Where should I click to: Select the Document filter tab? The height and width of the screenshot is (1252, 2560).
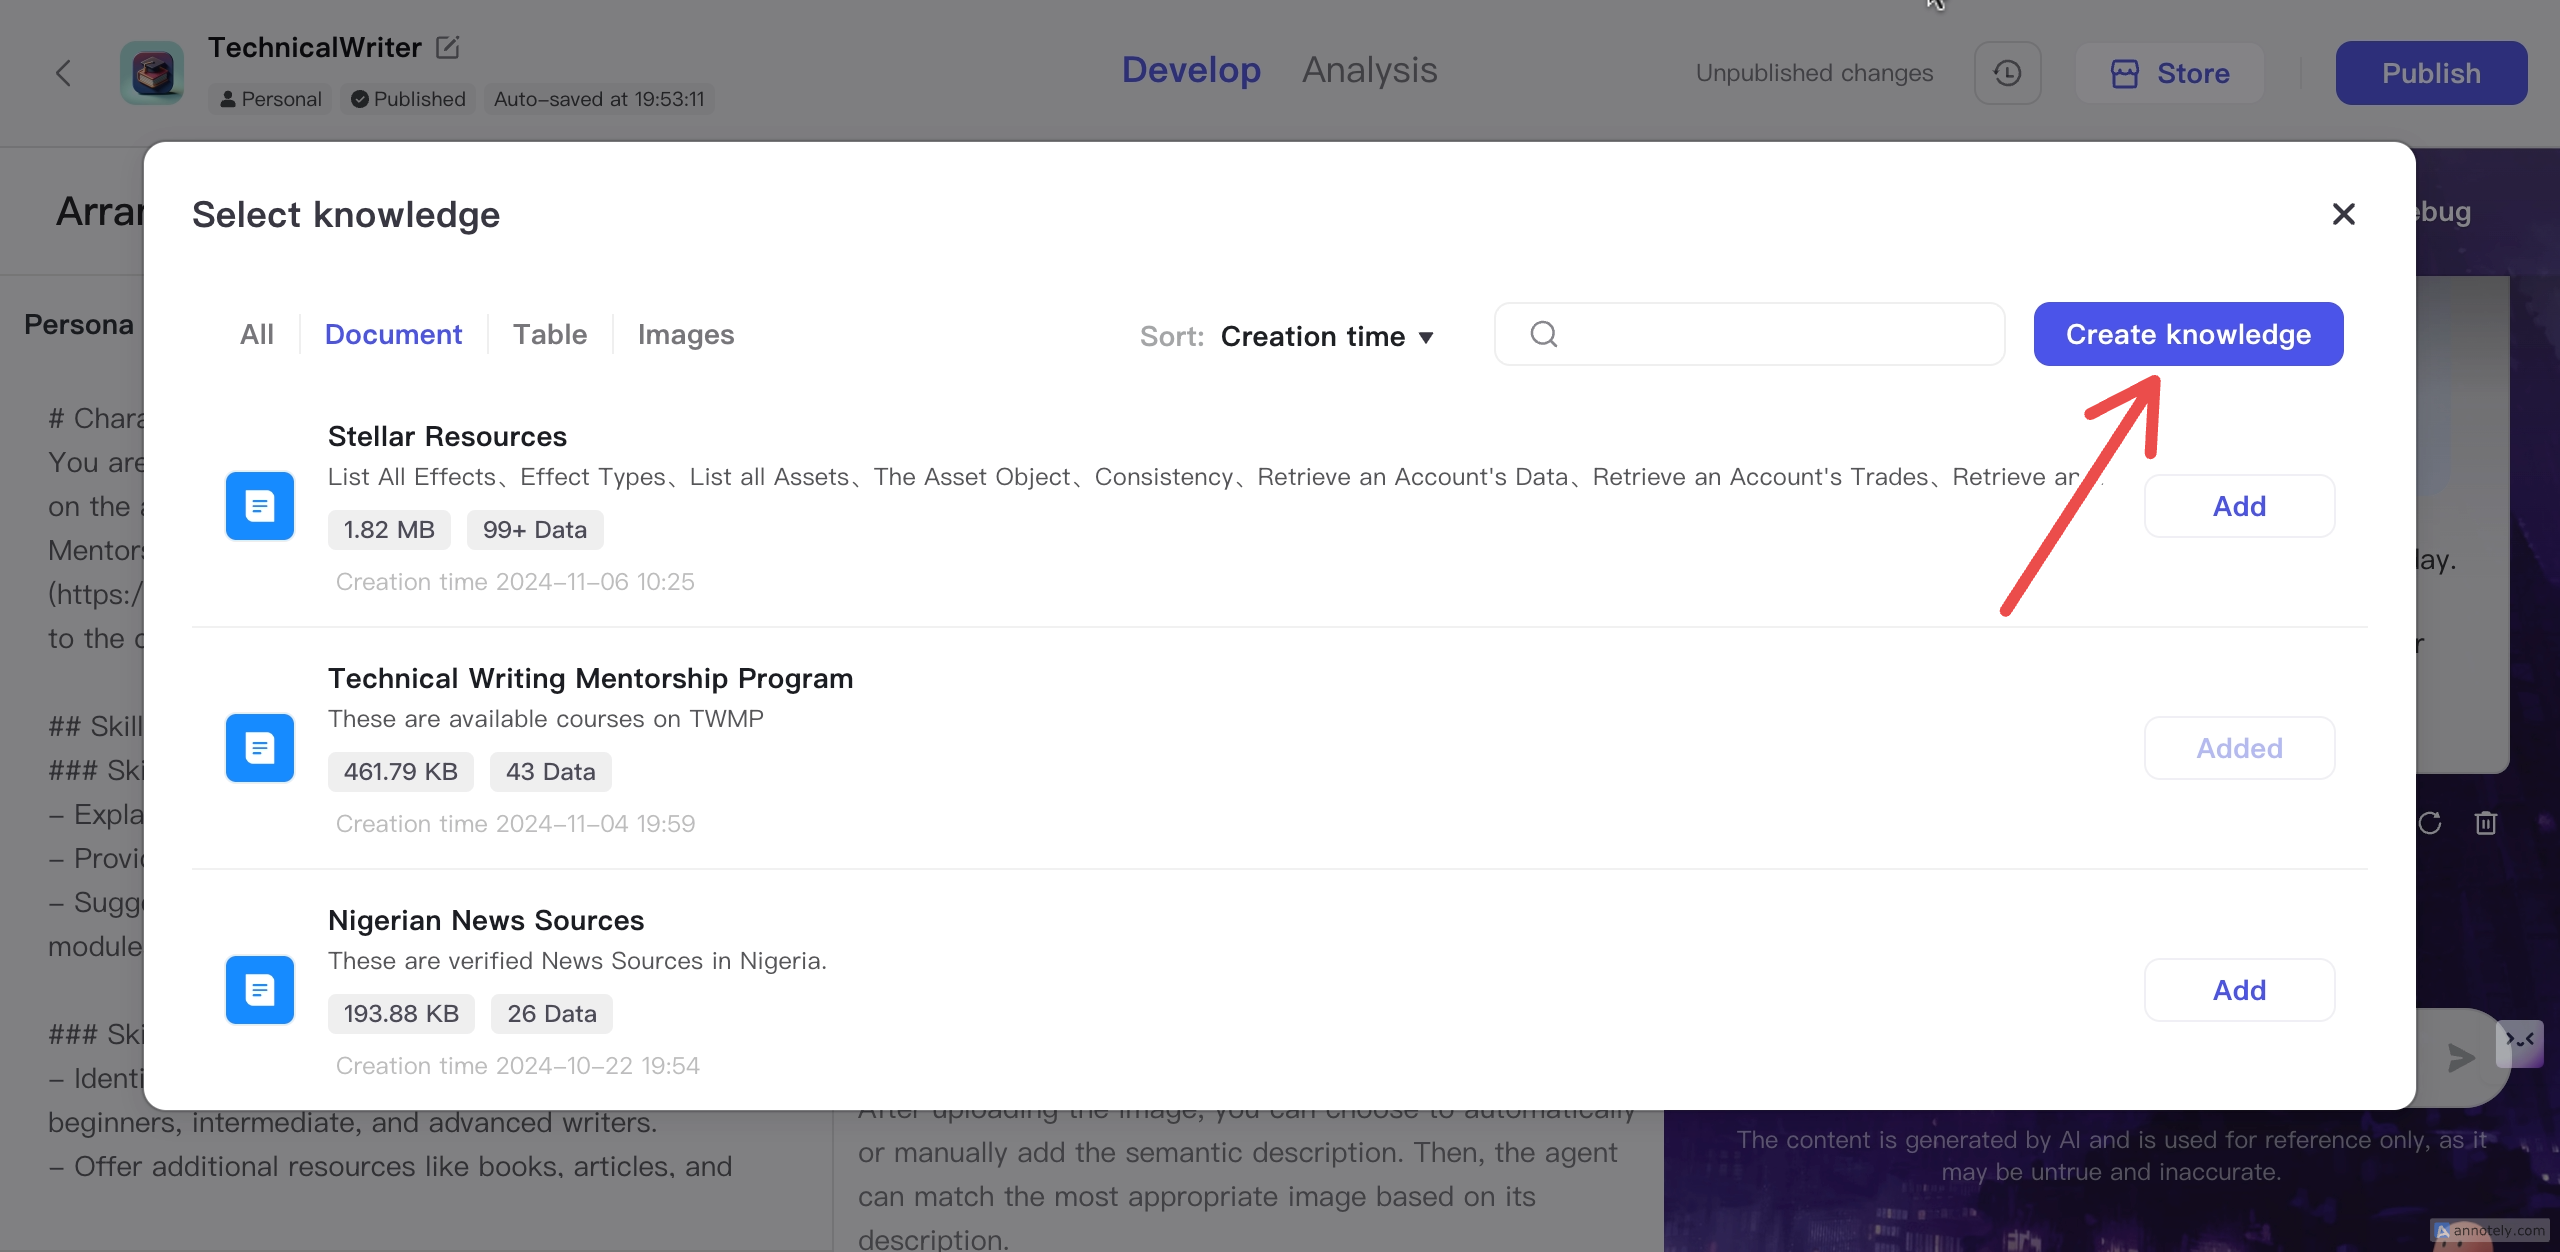tap(393, 334)
